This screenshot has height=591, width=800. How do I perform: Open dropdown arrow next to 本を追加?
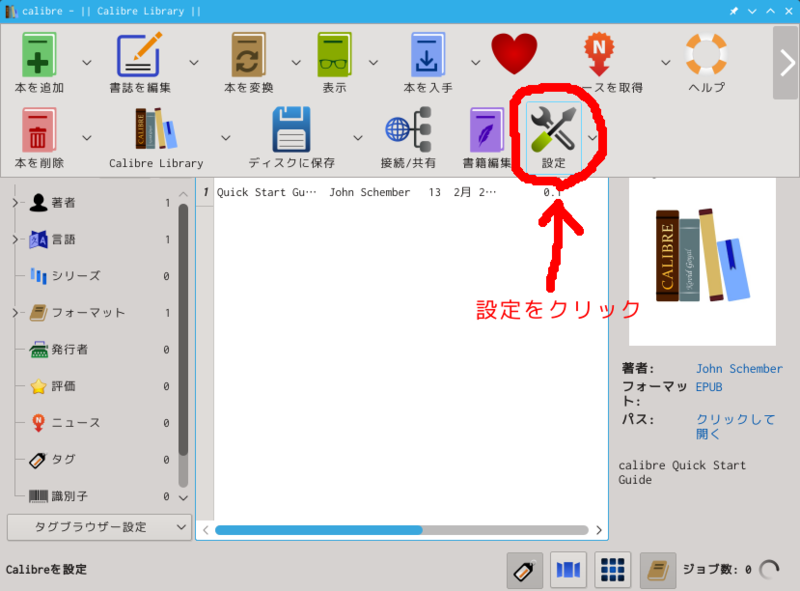(87, 62)
